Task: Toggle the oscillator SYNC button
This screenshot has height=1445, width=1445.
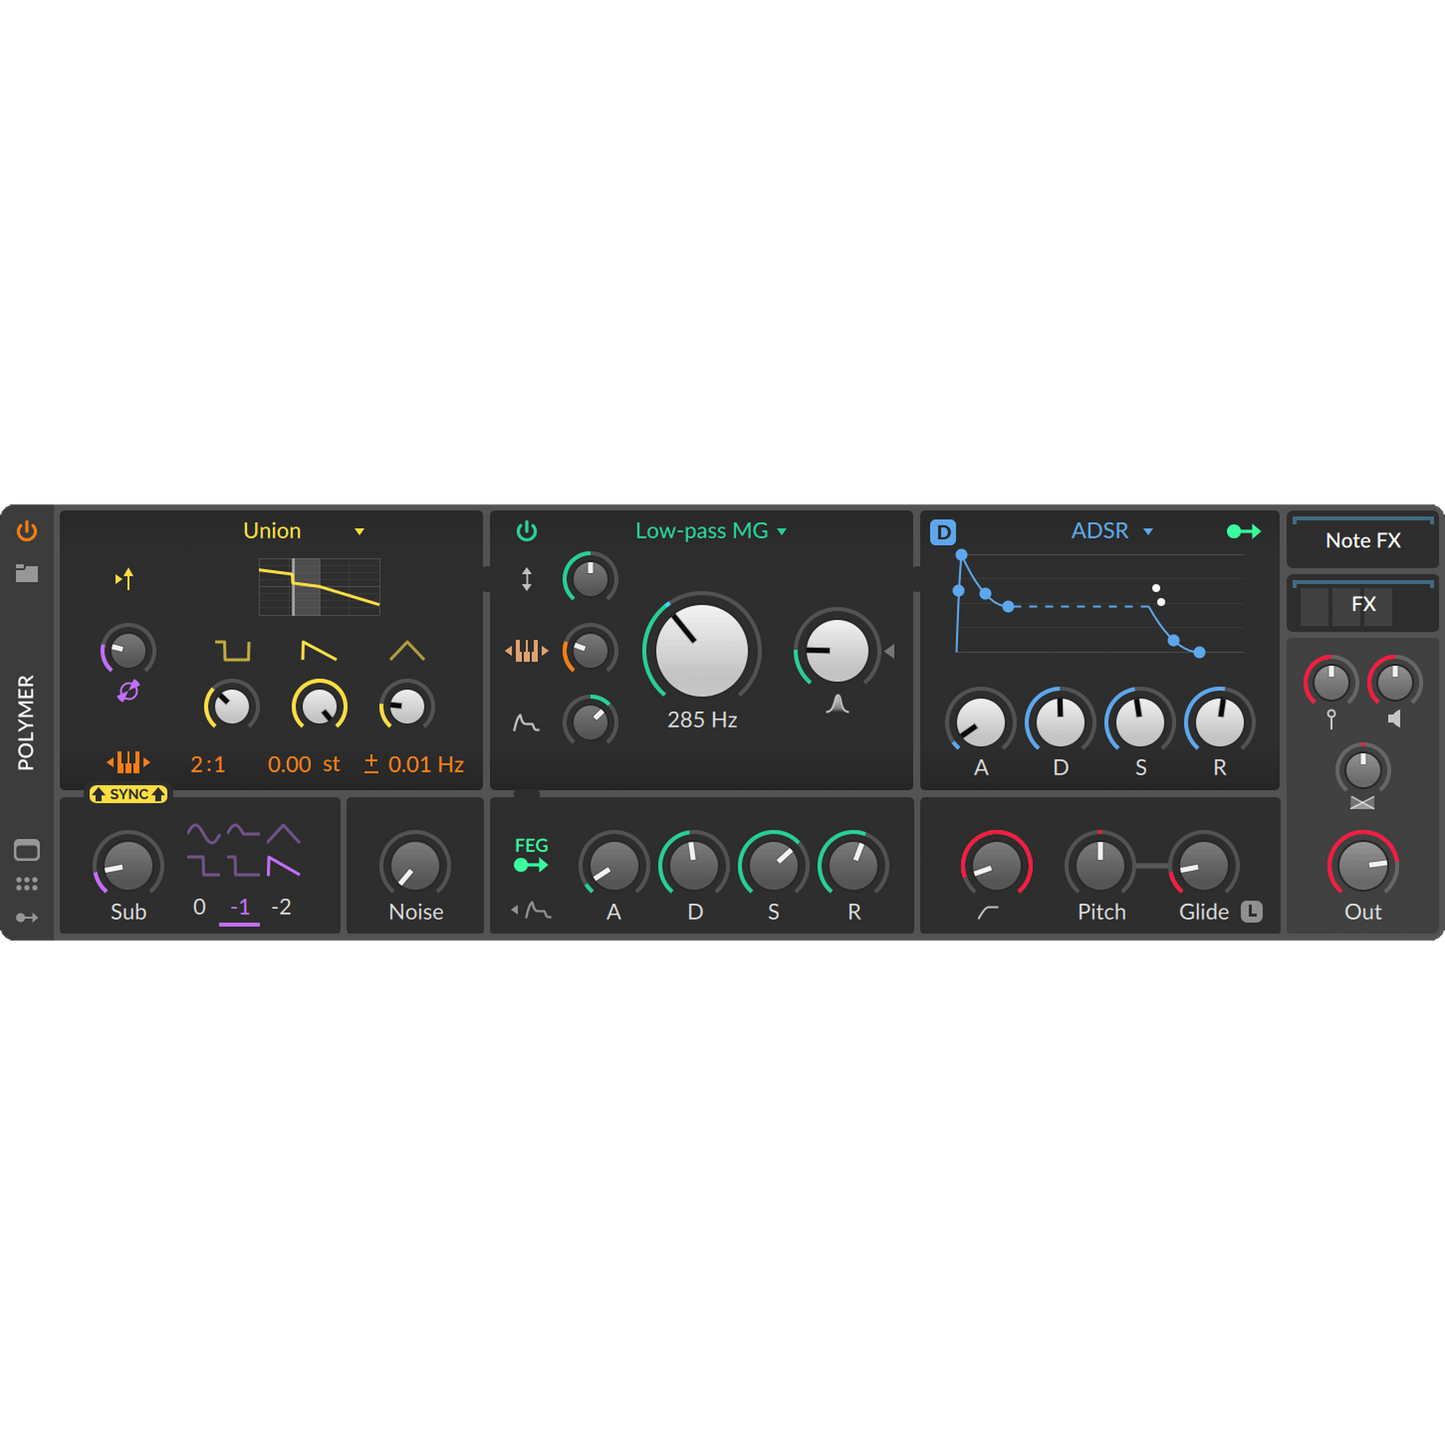Action: (x=128, y=794)
